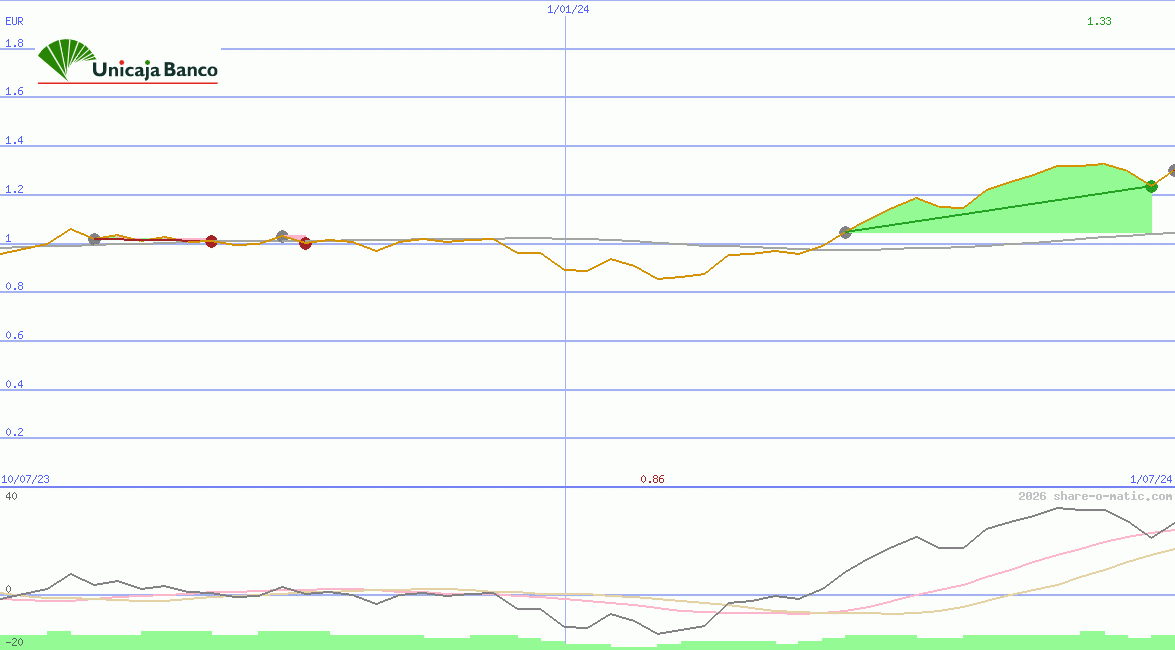Image resolution: width=1175 pixels, height=650 pixels.
Task: Click the gray buy marker starting the green area
Action: pyautogui.click(x=845, y=232)
